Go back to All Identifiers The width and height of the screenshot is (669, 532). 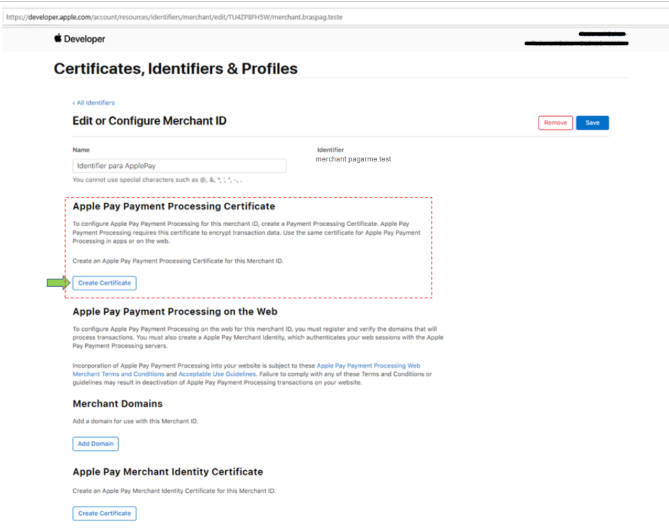pos(93,103)
